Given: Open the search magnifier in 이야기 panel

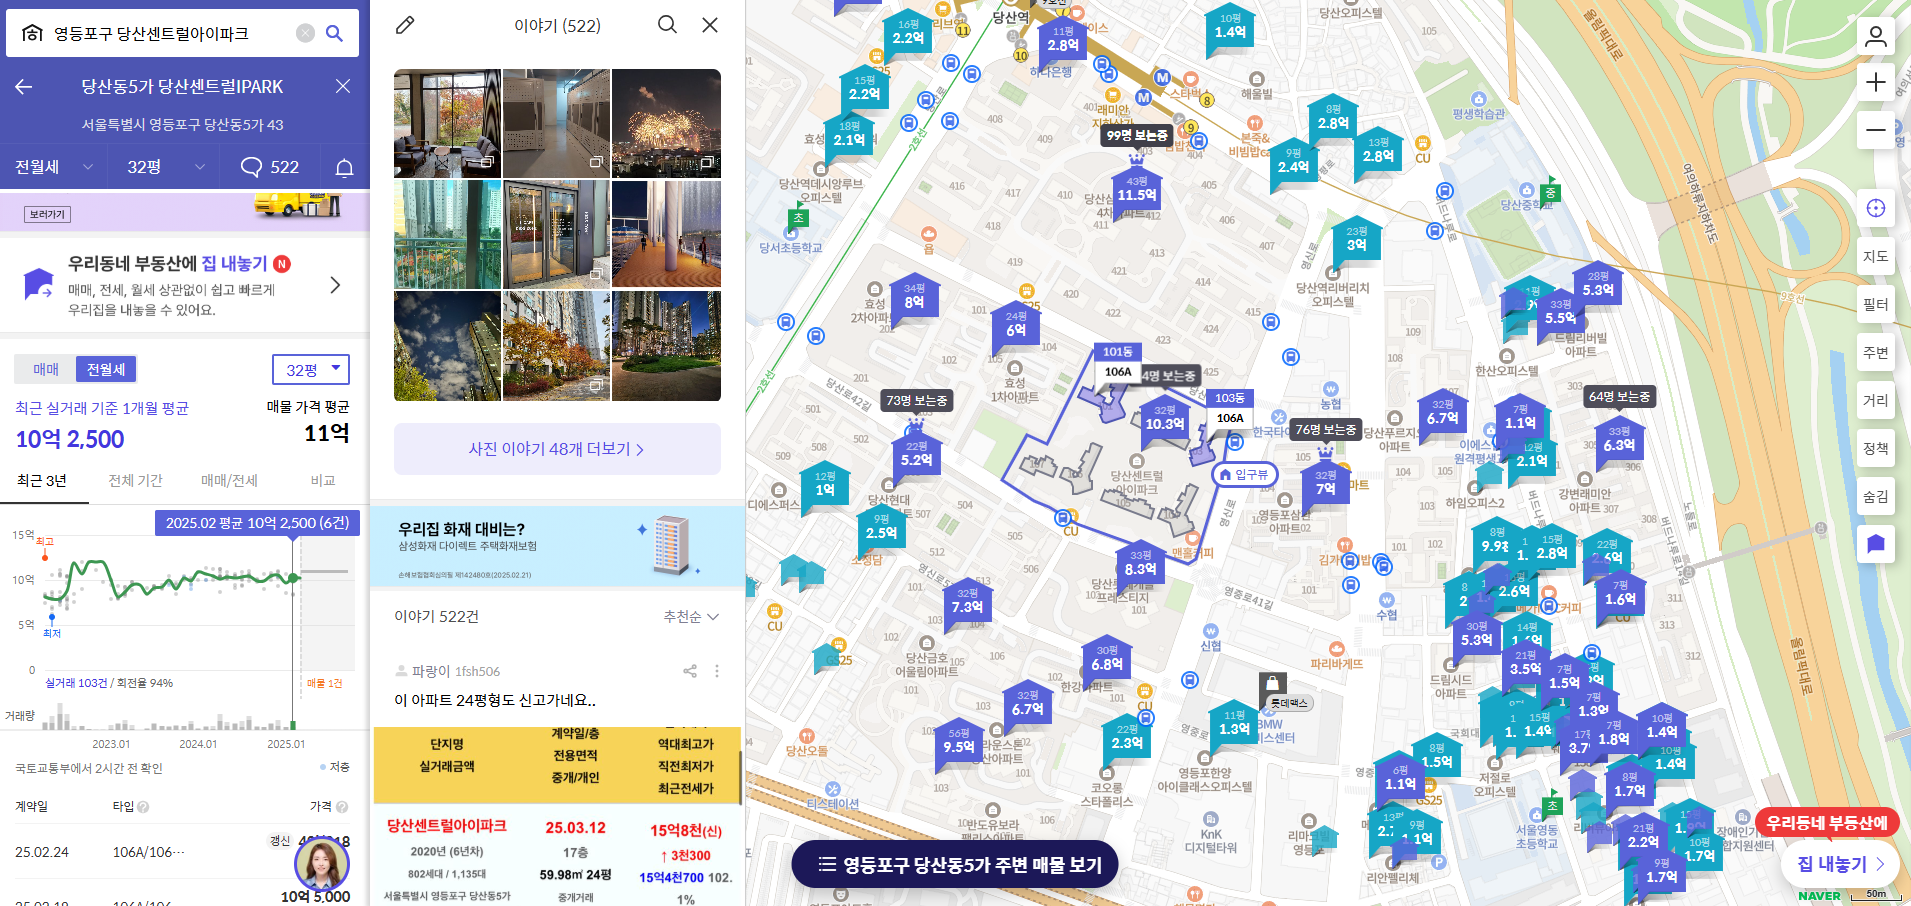Looking at the screenshot, I should tap(667, 25).
